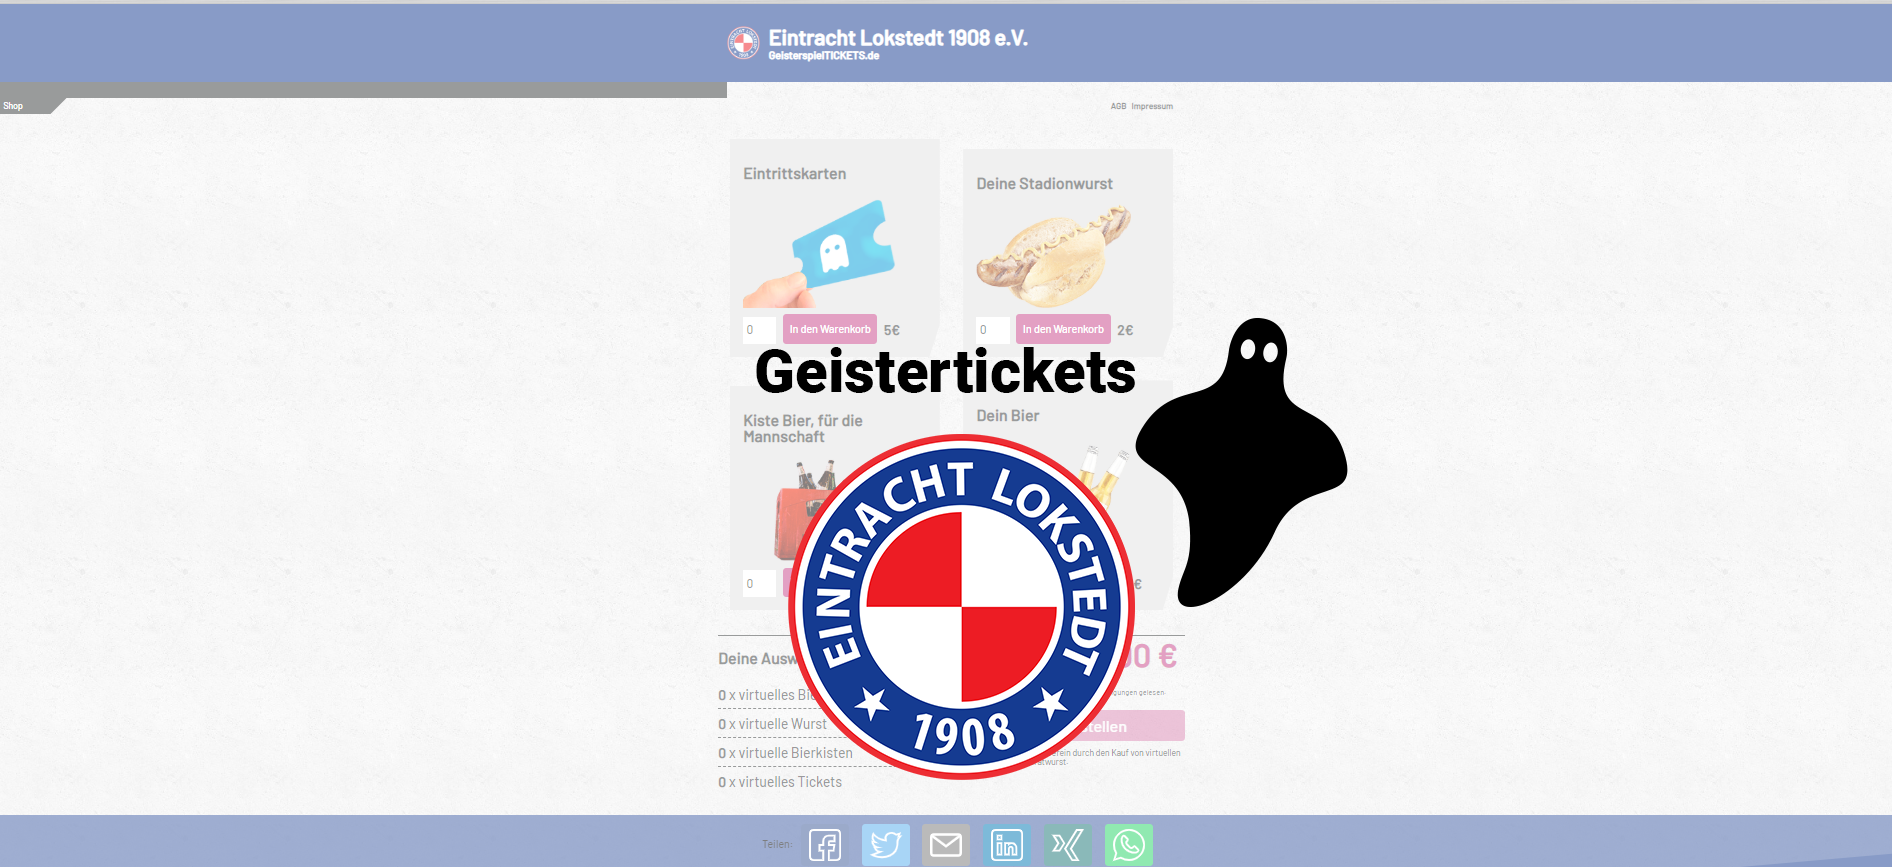Click the Stadionwurst sausage image
This screenshot has width=1892, height=867.
click(1053, 256)
